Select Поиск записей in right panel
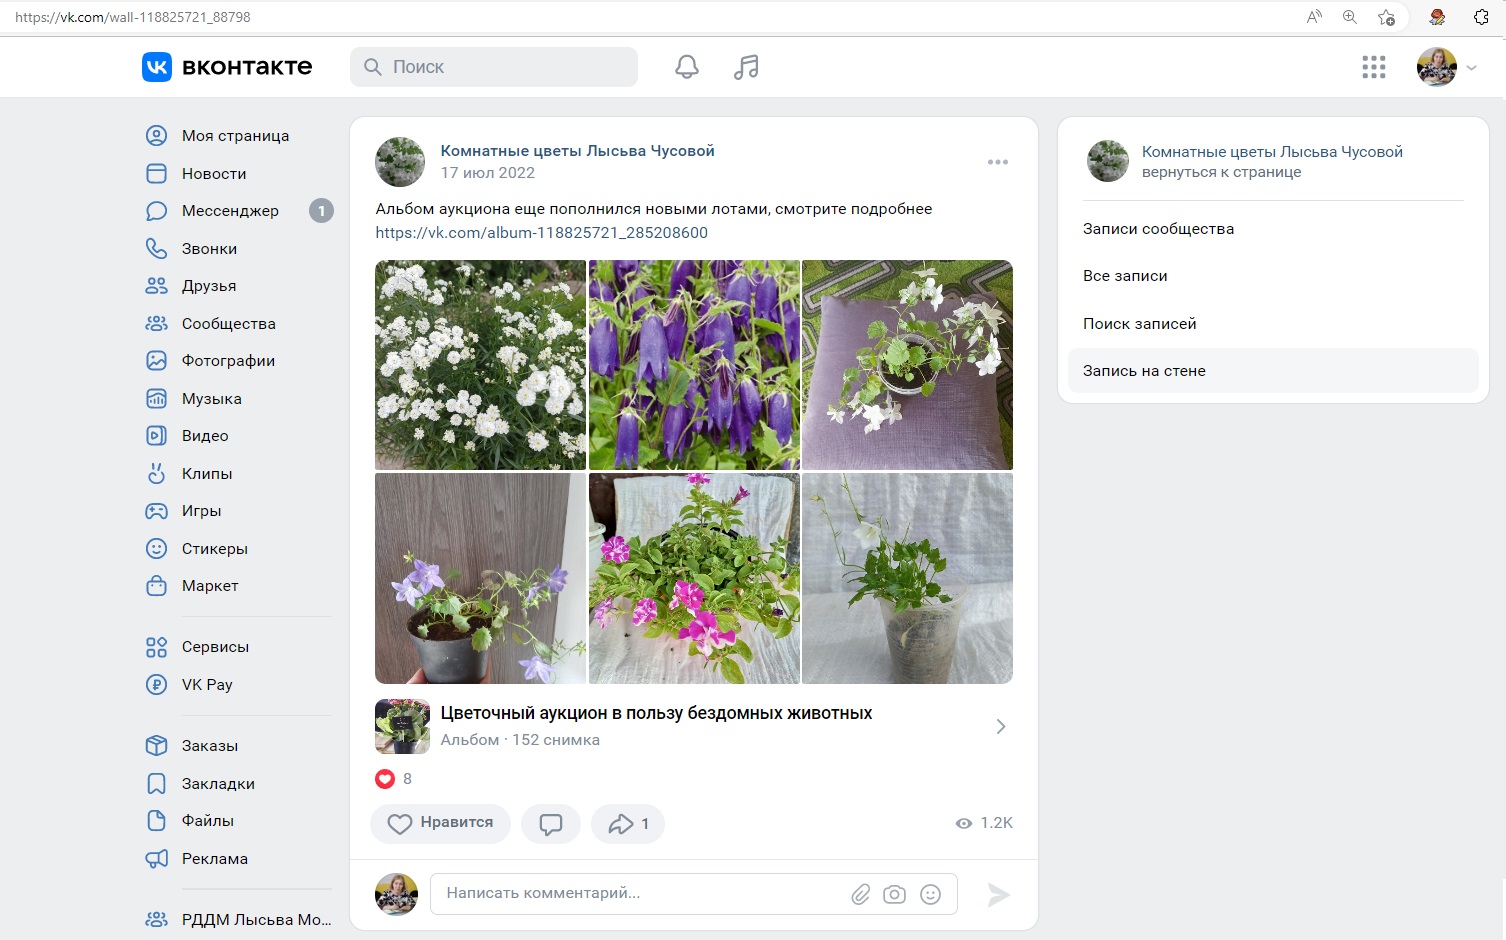 [x=1139, y=324]
